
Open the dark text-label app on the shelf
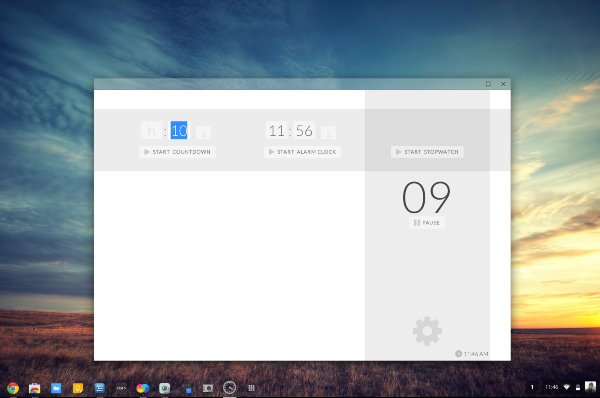point(121,388)
